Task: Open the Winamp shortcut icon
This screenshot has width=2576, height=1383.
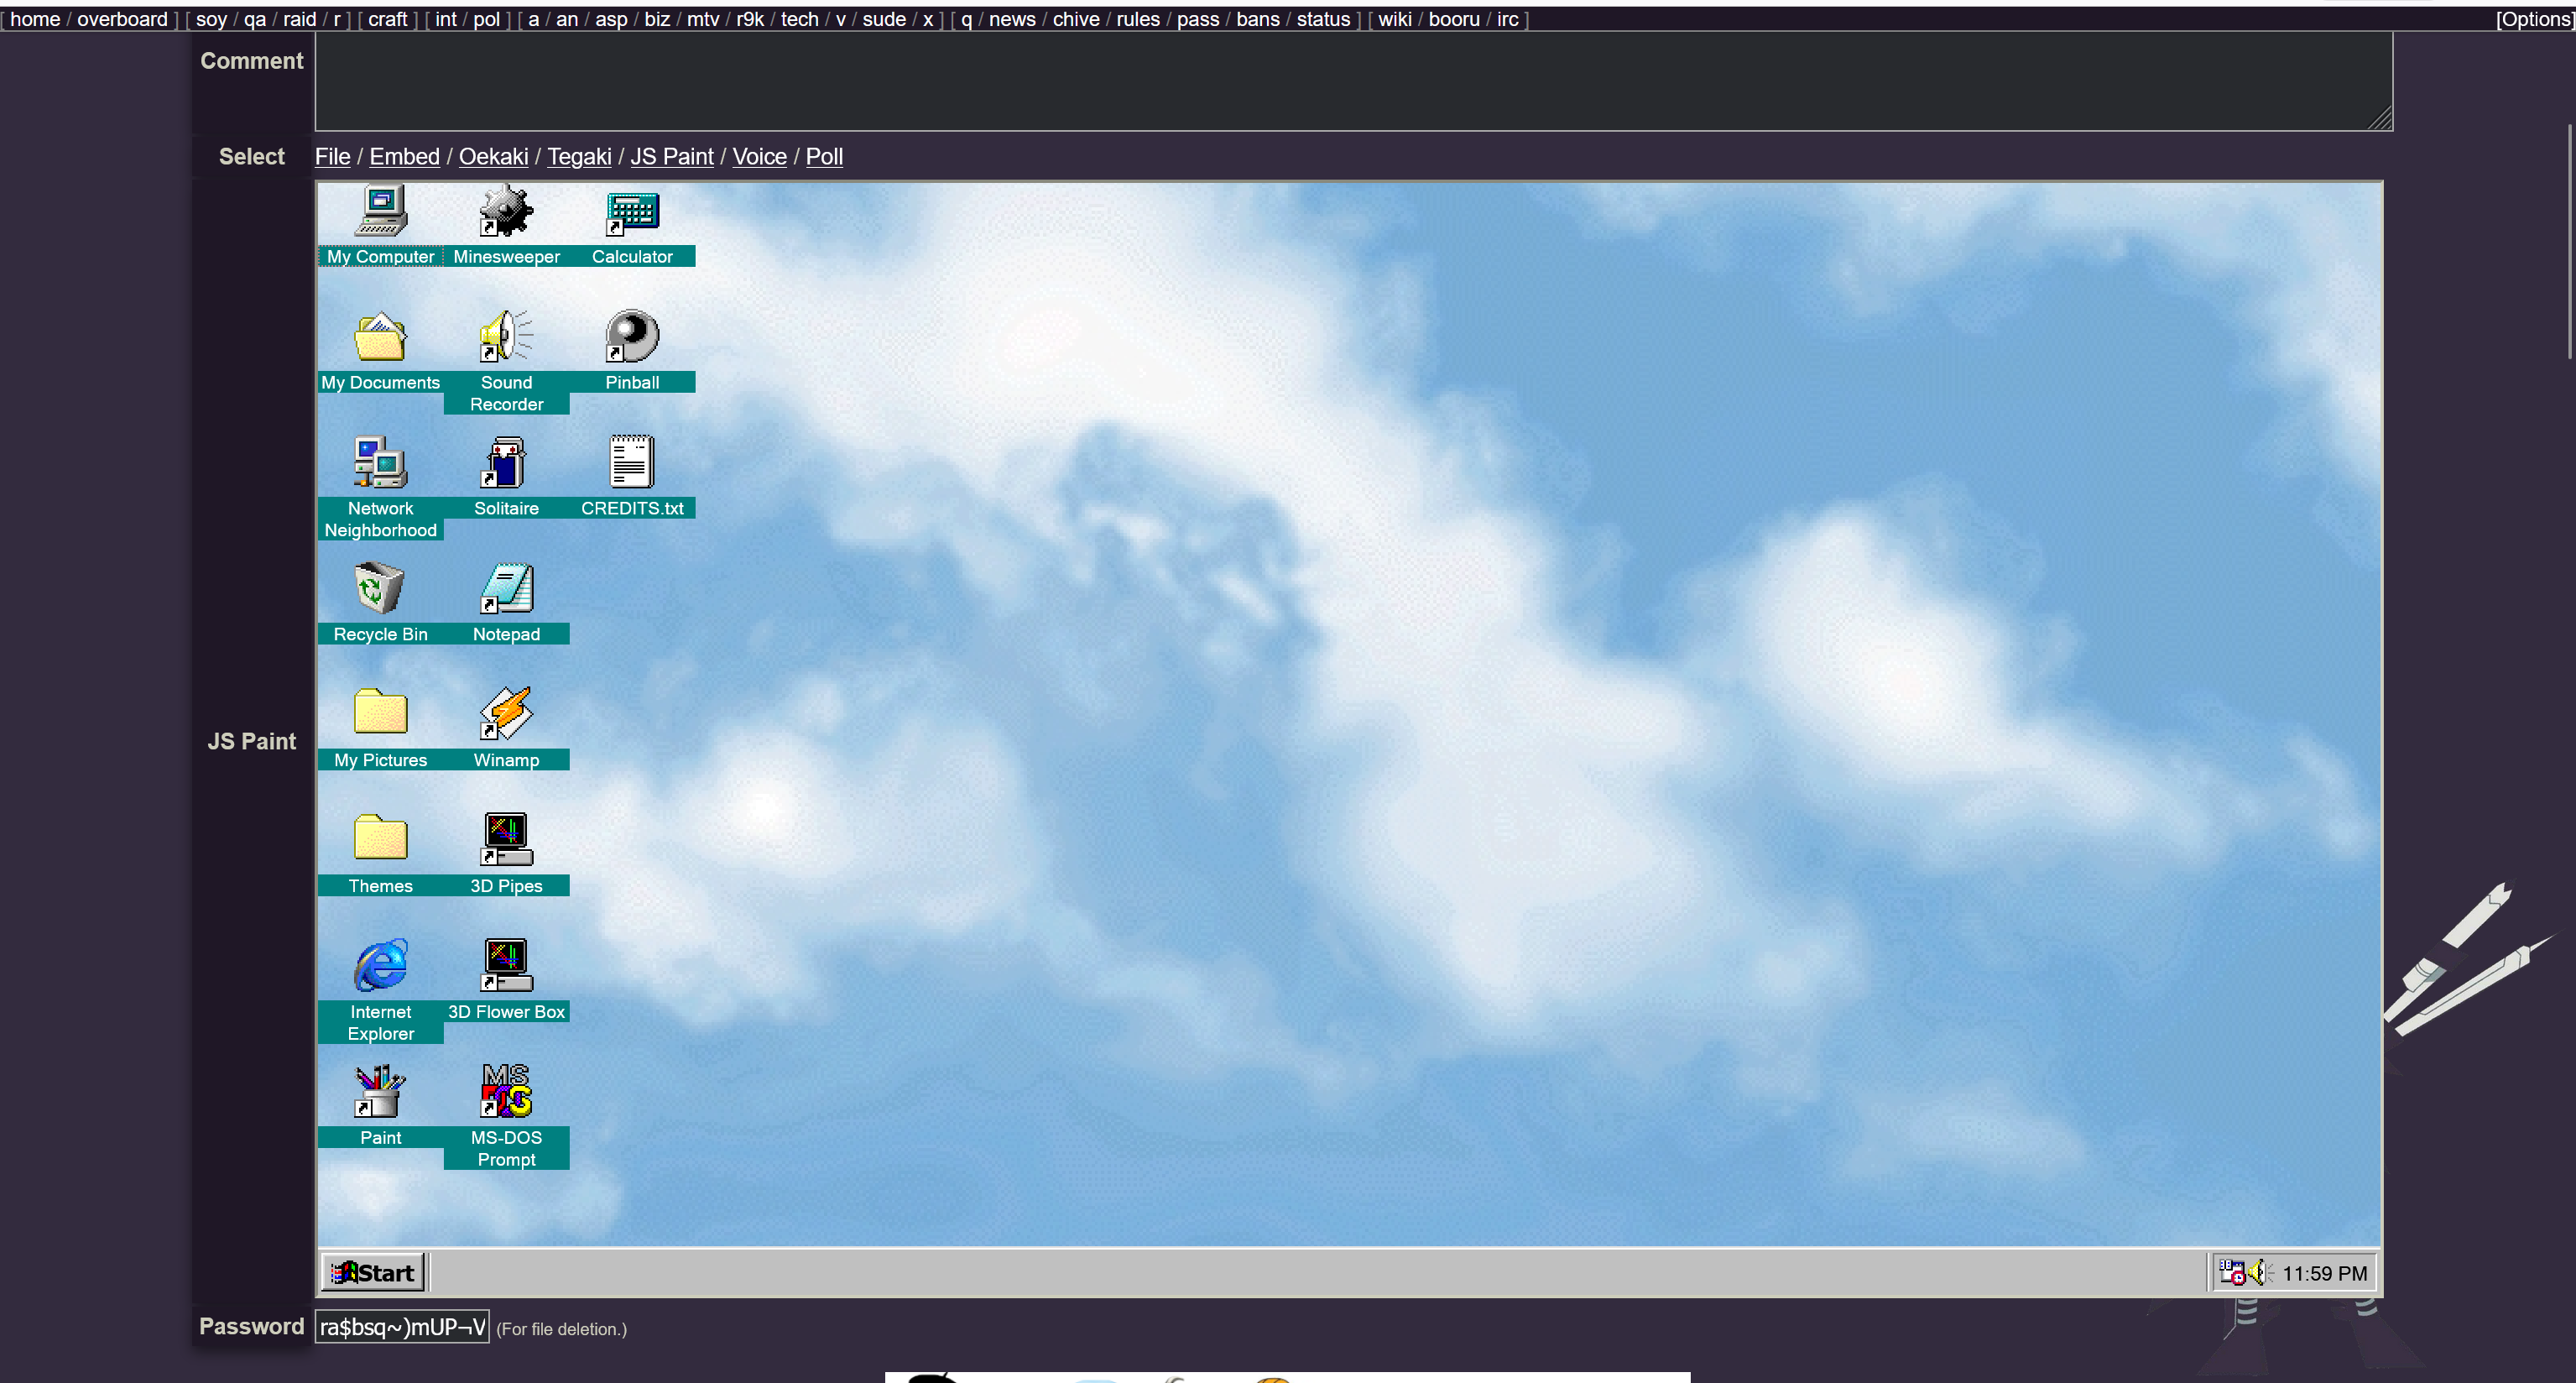Action: point(506,714)
